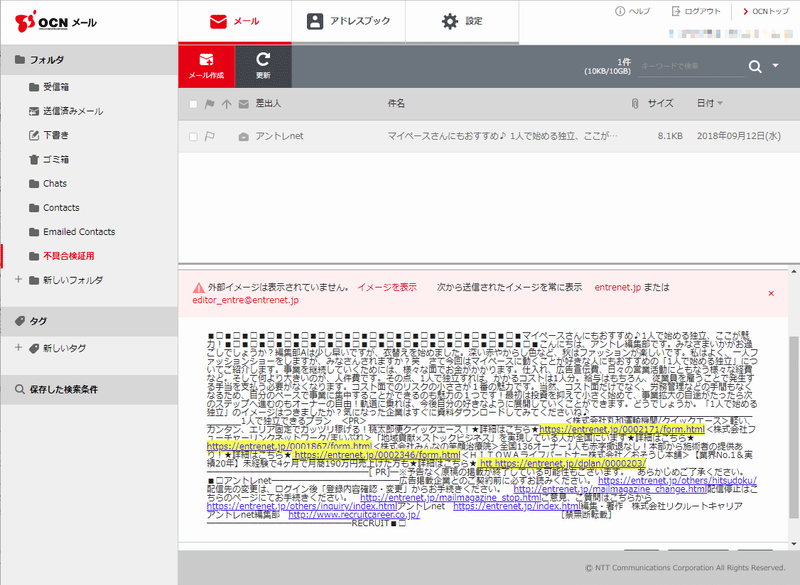This screenshot has width=800, height=585.
Task: Close the external image warning banner
Action: click(x=771, y=293)
